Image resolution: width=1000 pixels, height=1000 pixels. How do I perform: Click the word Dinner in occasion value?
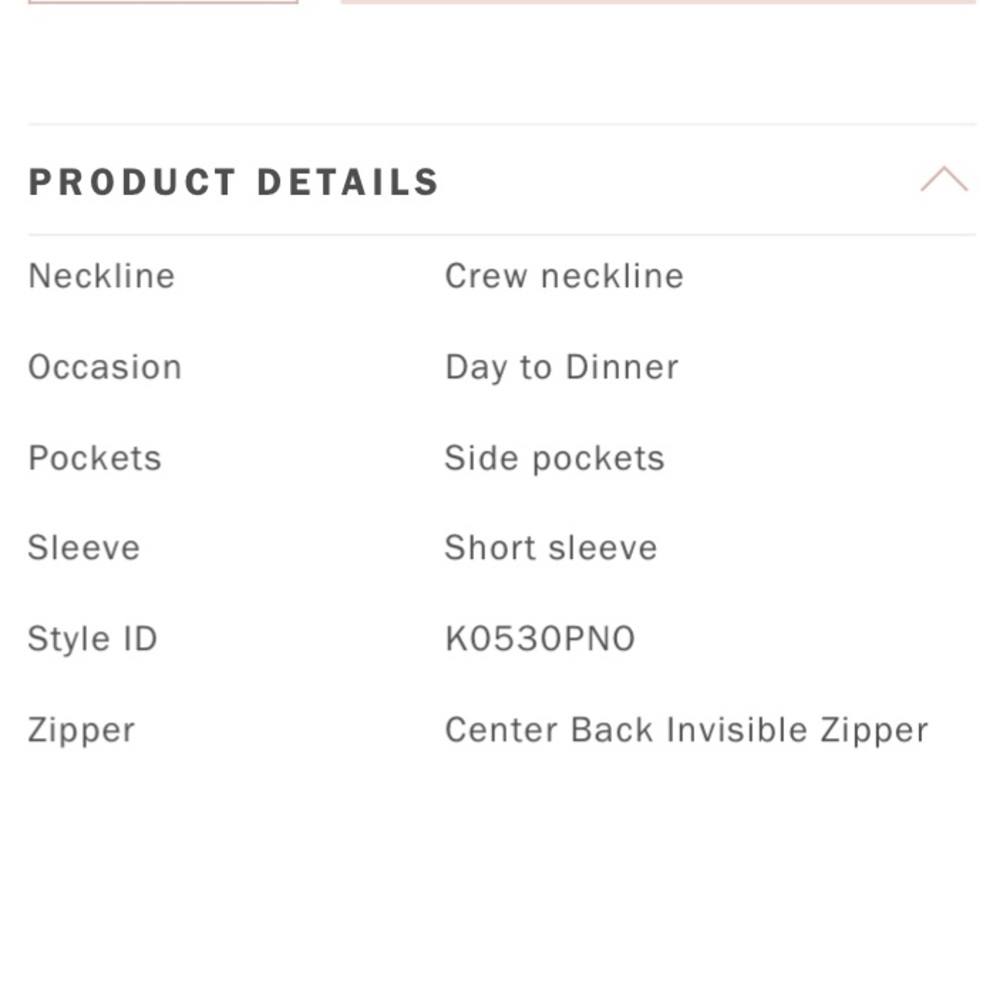(622, 367)
